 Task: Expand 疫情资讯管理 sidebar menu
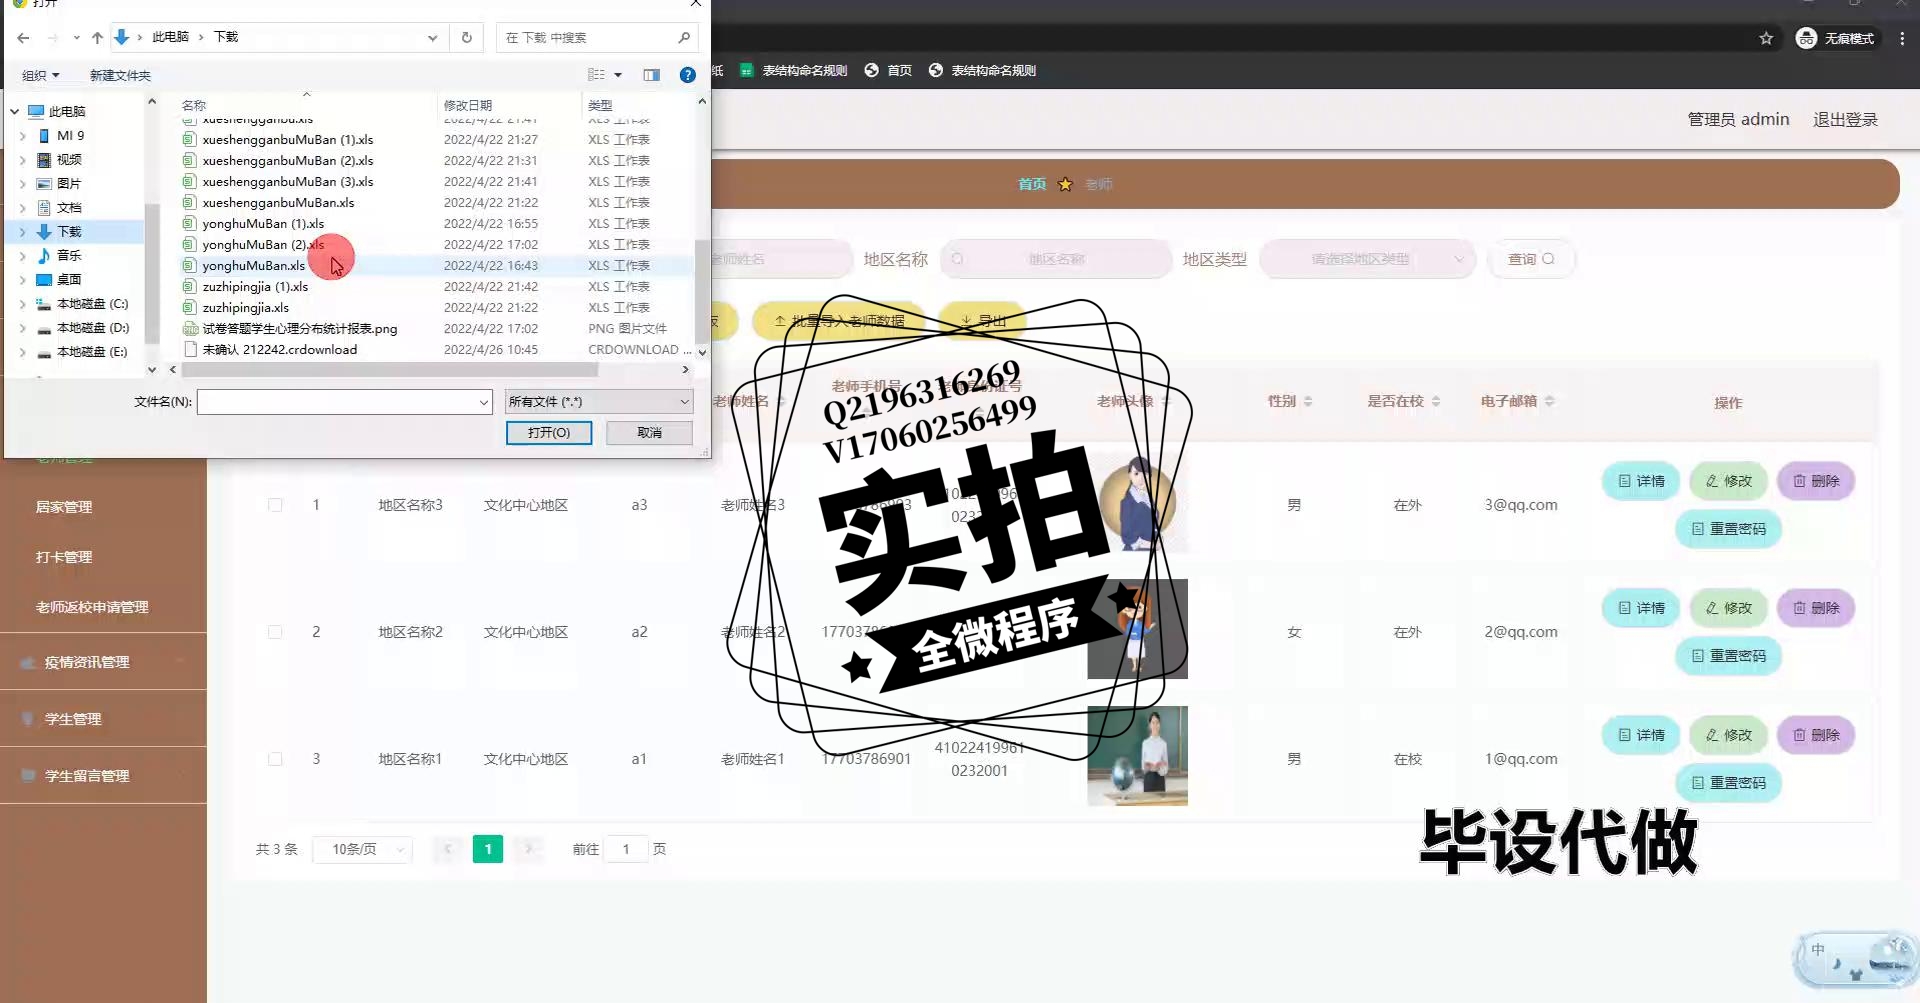(x=103, y=662)
